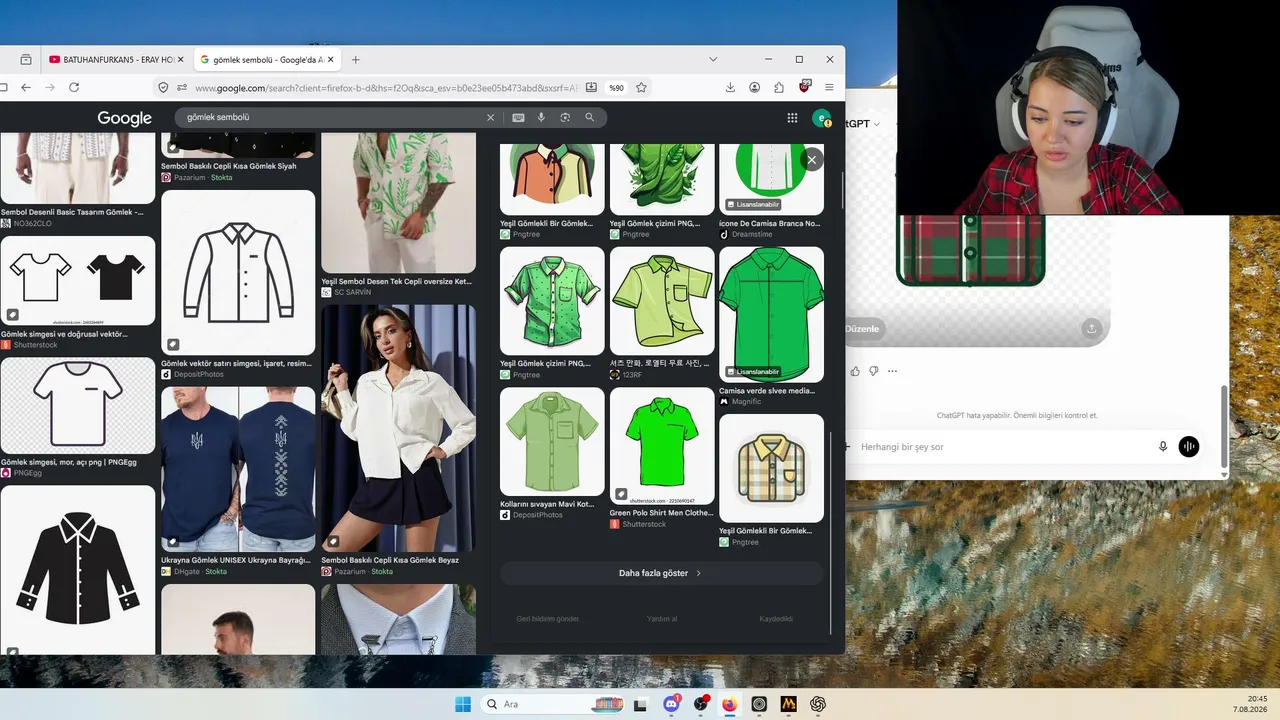Screen dimensions: 1280x720
Task: Open the Firefox hamburger application menu
Action: 829,88
